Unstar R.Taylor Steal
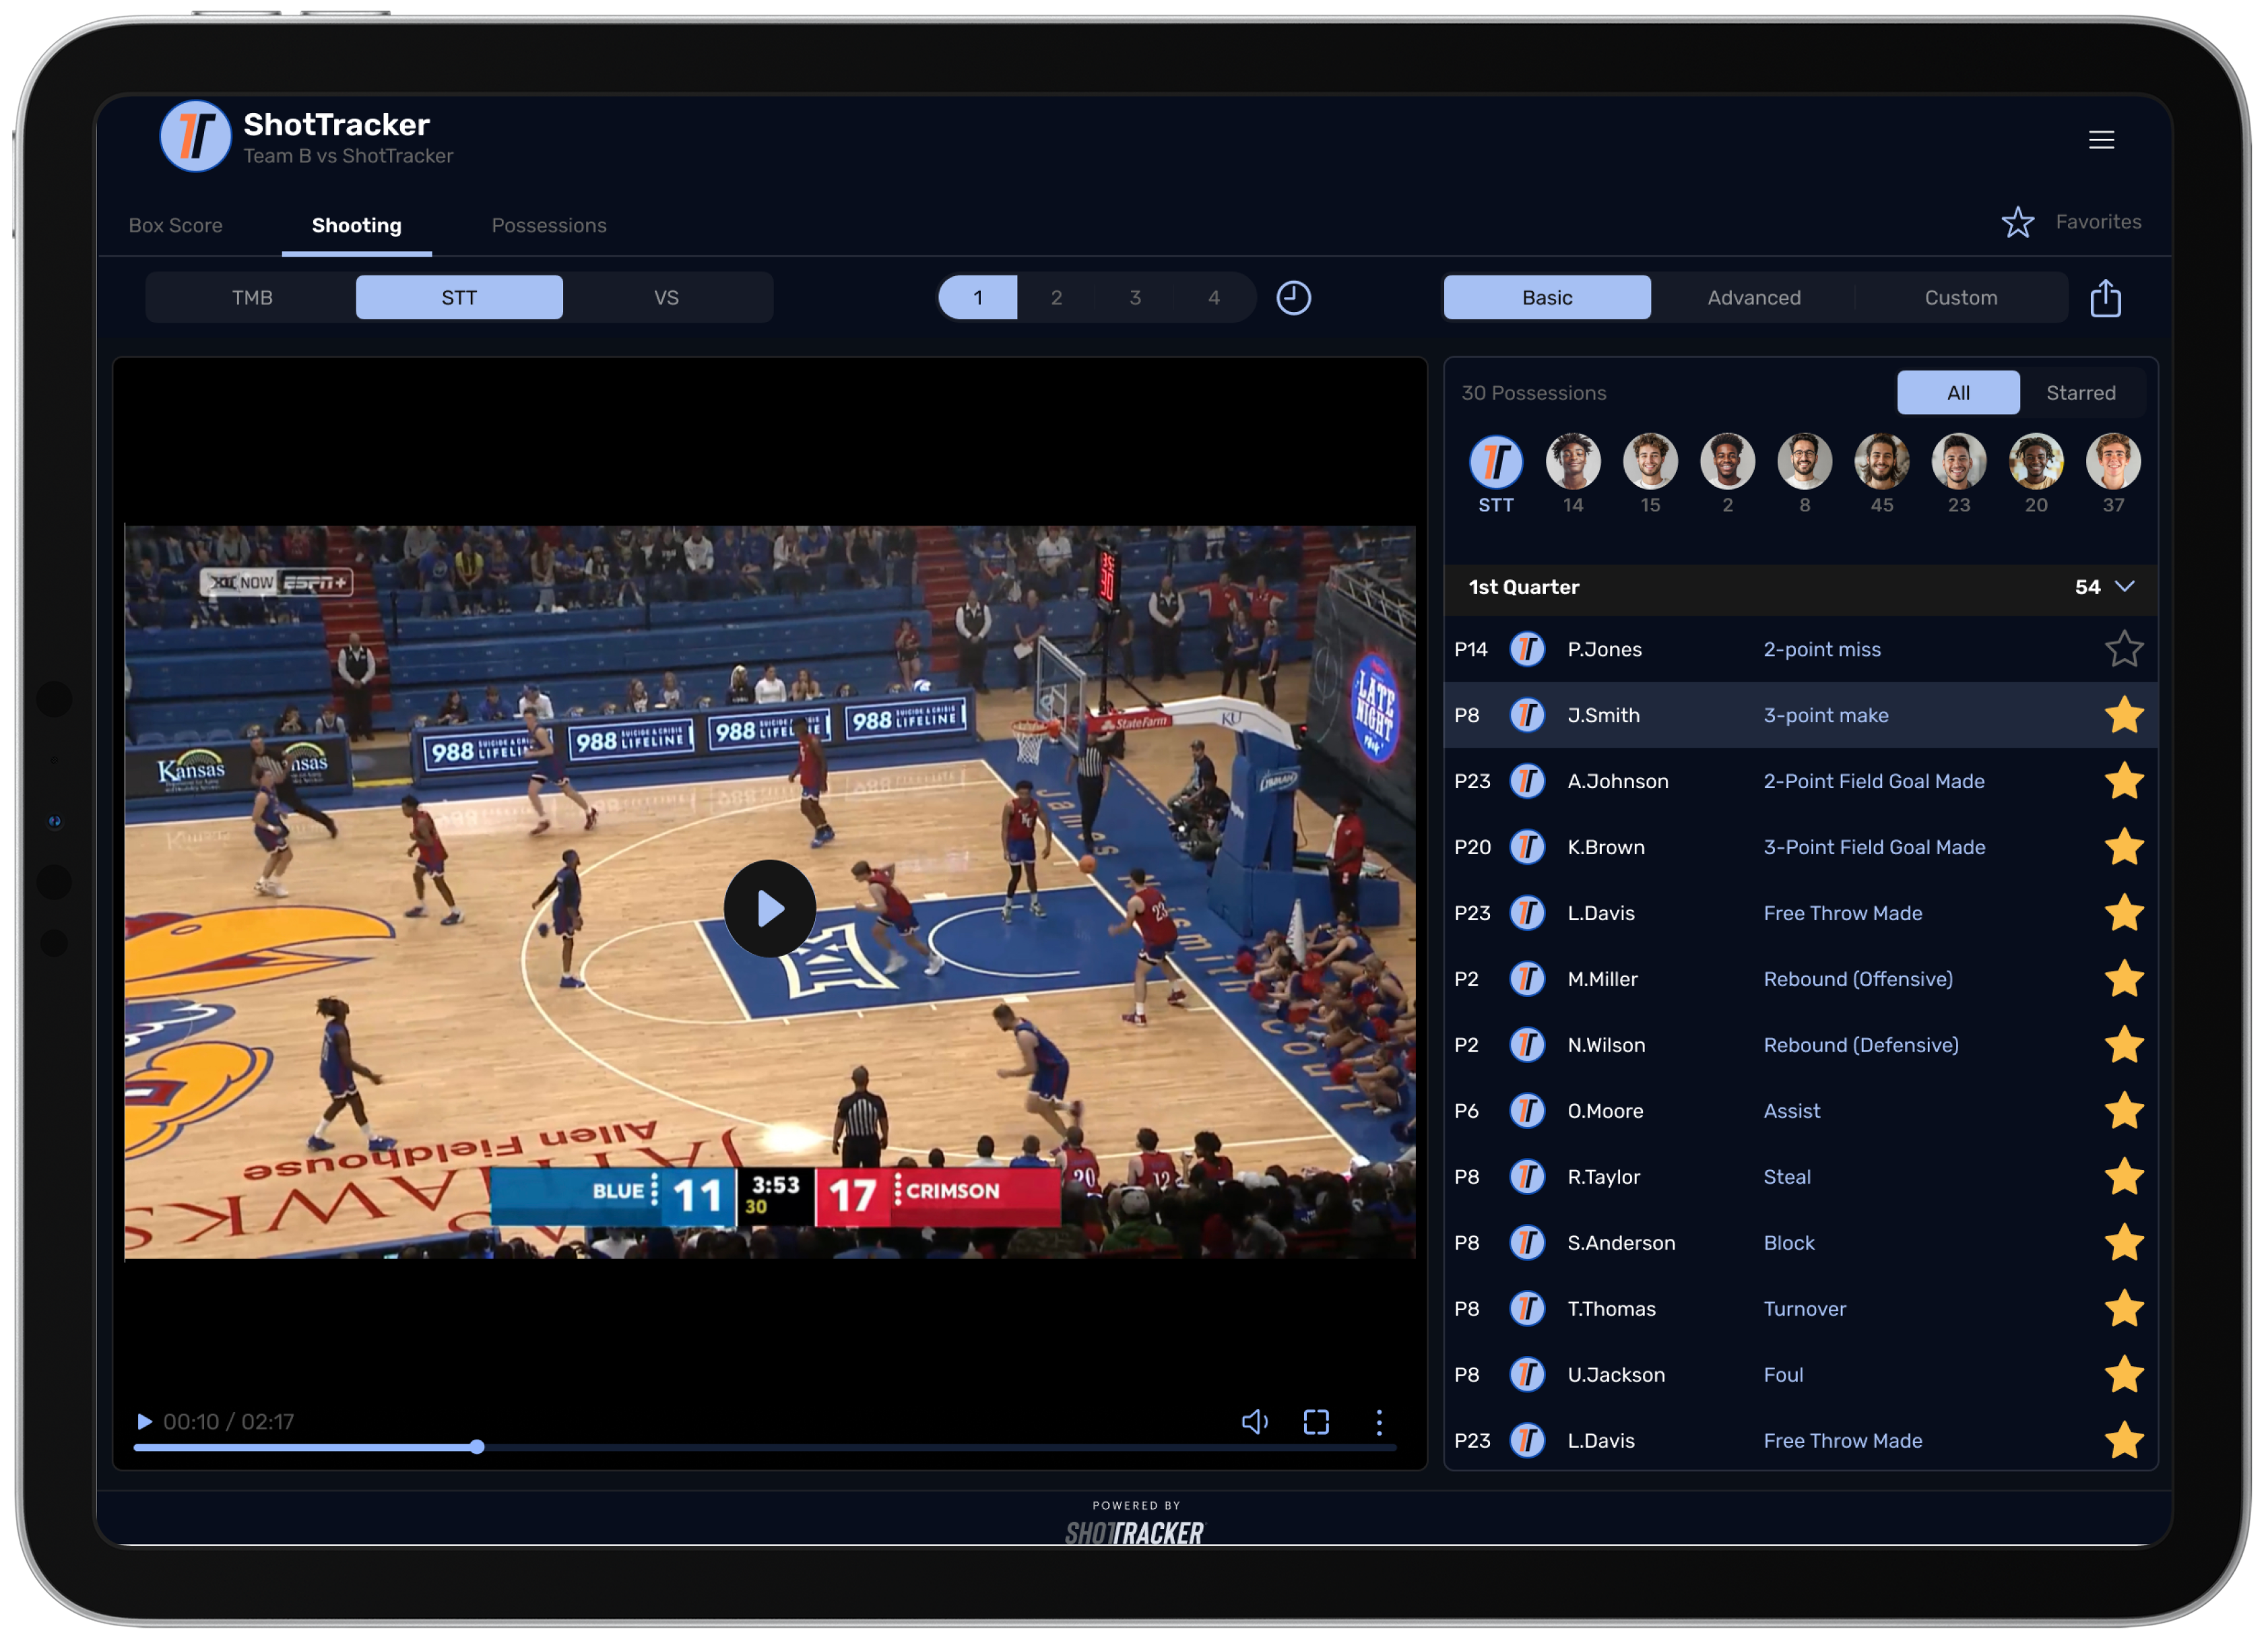This screenshot has height=1643, width=2268. 2123,1176
